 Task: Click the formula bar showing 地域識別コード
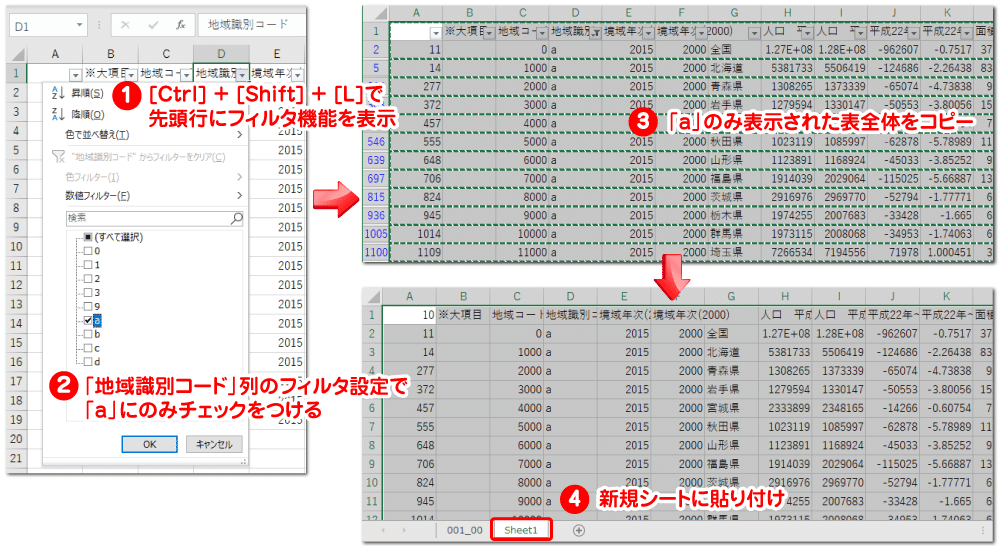(x=251, y=25)
